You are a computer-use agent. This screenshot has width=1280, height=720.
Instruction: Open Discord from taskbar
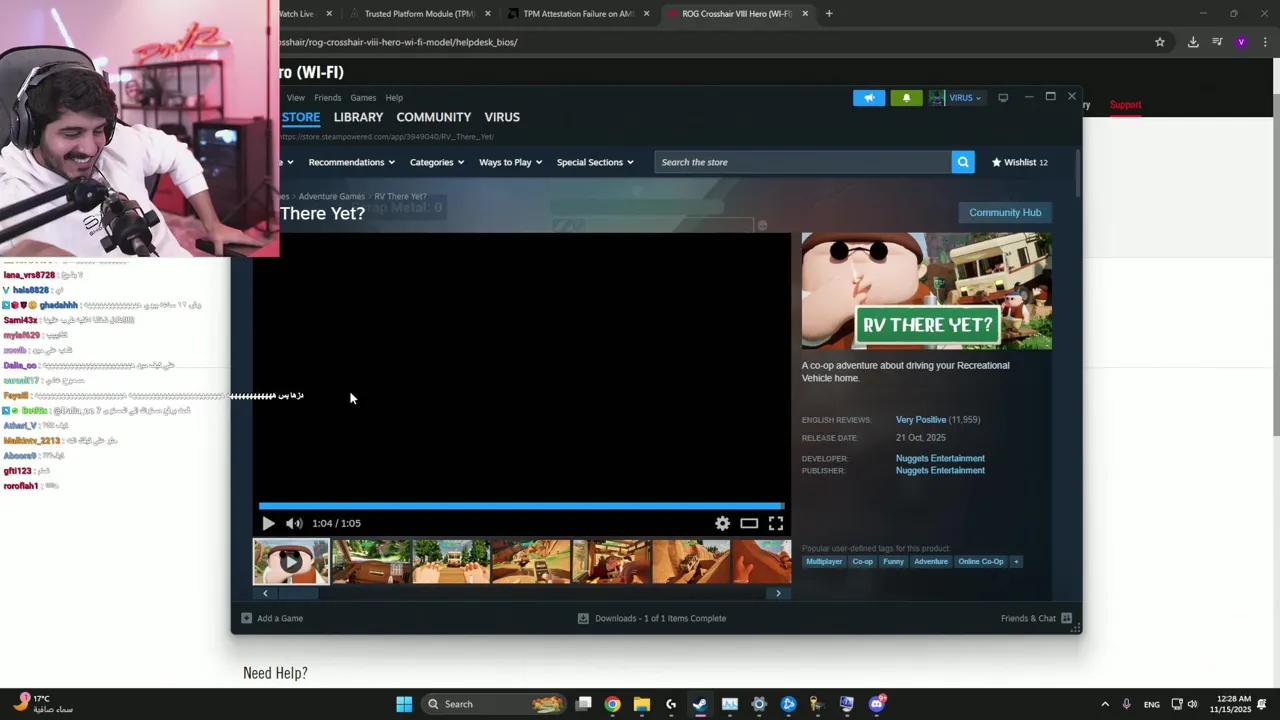click(x=877, y=704)
